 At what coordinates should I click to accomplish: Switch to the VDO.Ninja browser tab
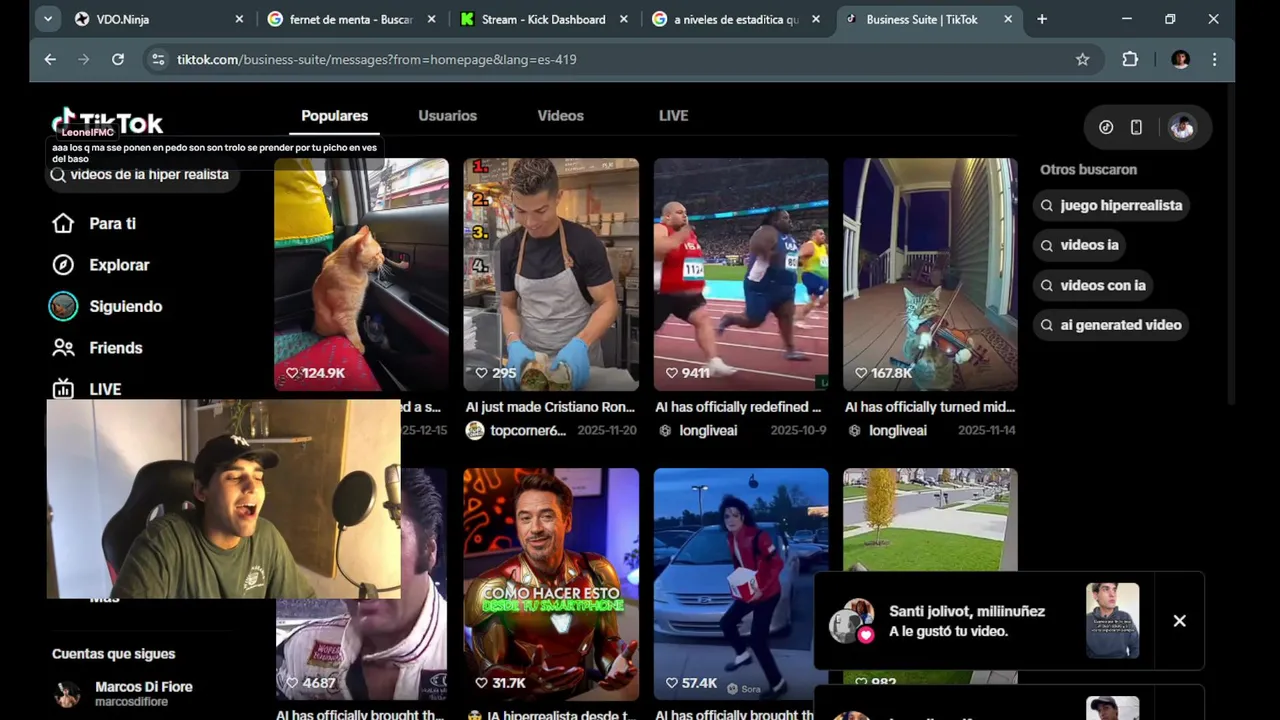coord(160,19)
